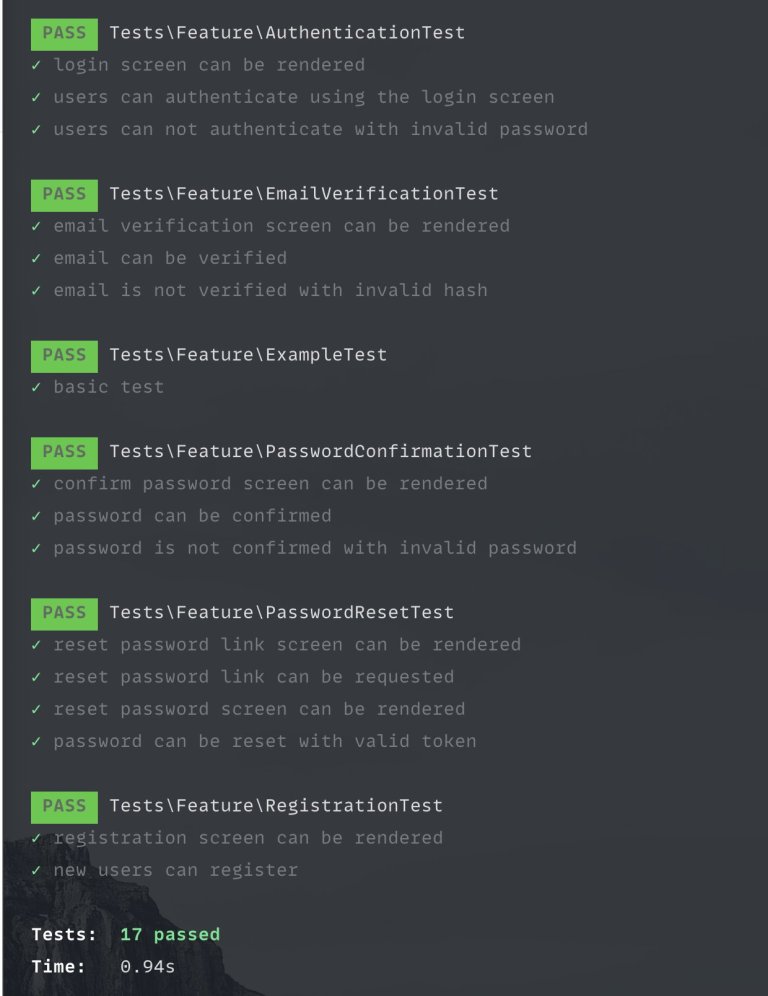
Task: Click the checkmark next to "email can be verified"
Action: point(36,259)
